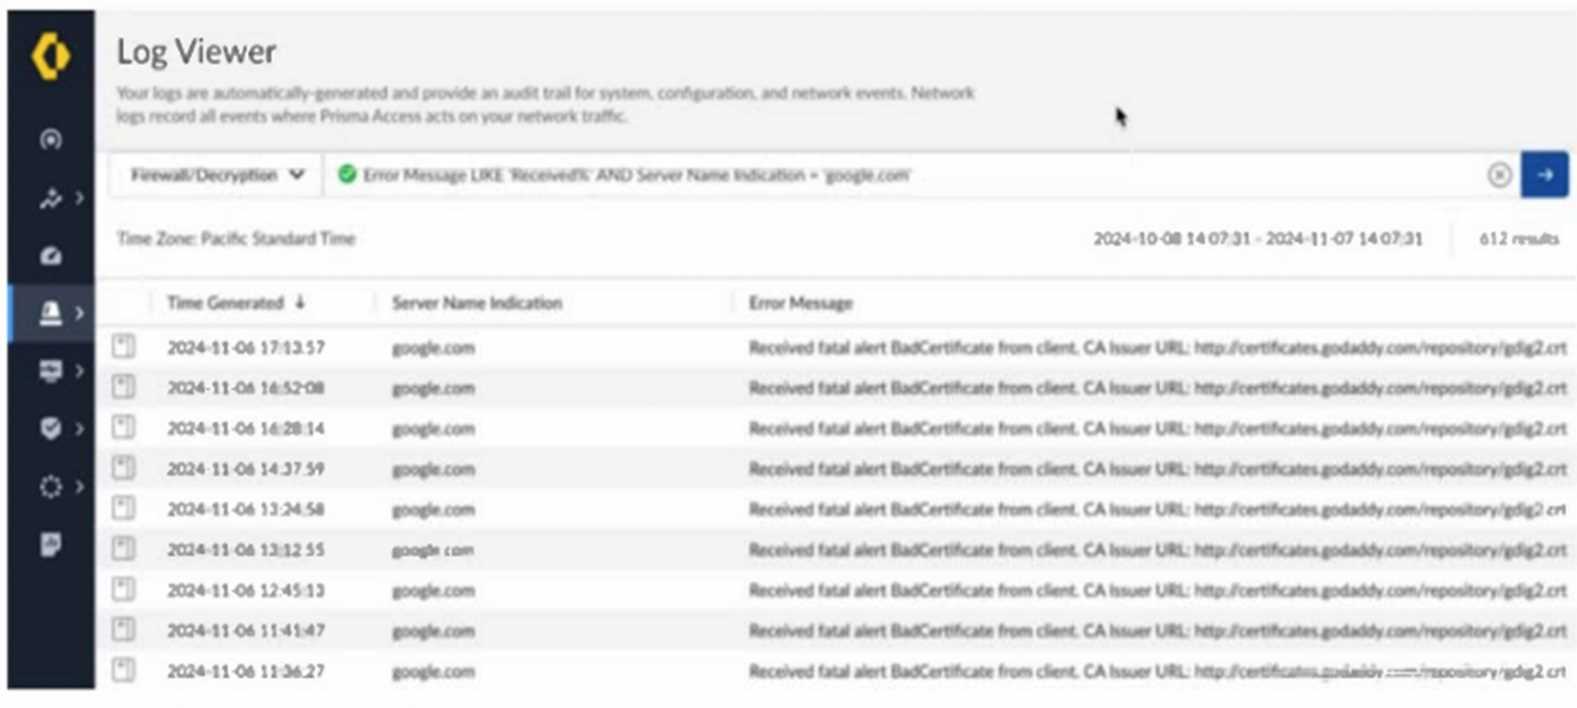Open the dashboard gauge sidebar icon

(51, 256)
